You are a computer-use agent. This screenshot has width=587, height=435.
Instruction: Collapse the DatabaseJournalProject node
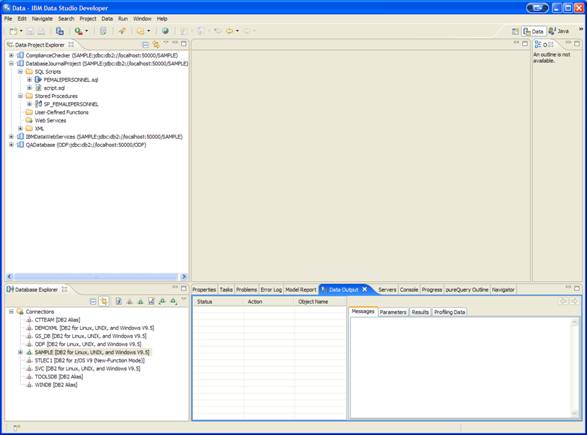click(x=11, y=64)
